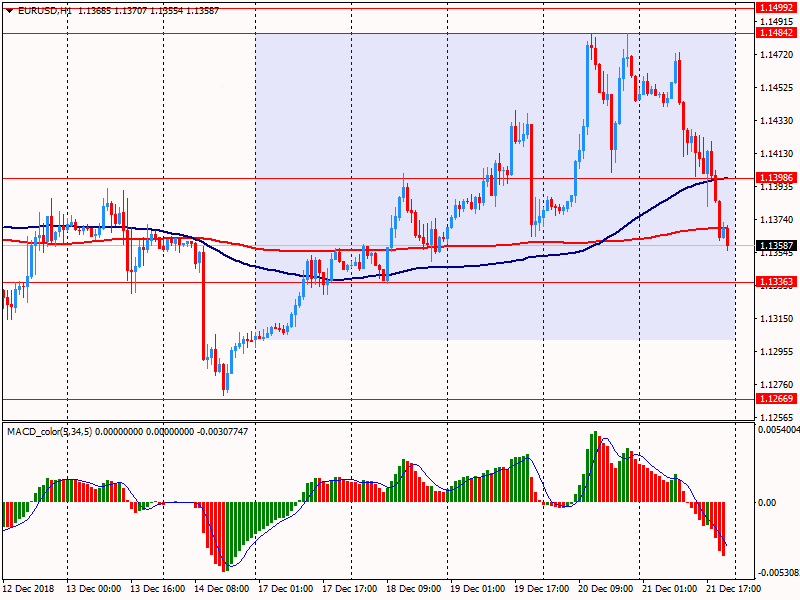
Task: Click the 1.12955 price axis value
Action: [x=777, y=352]
